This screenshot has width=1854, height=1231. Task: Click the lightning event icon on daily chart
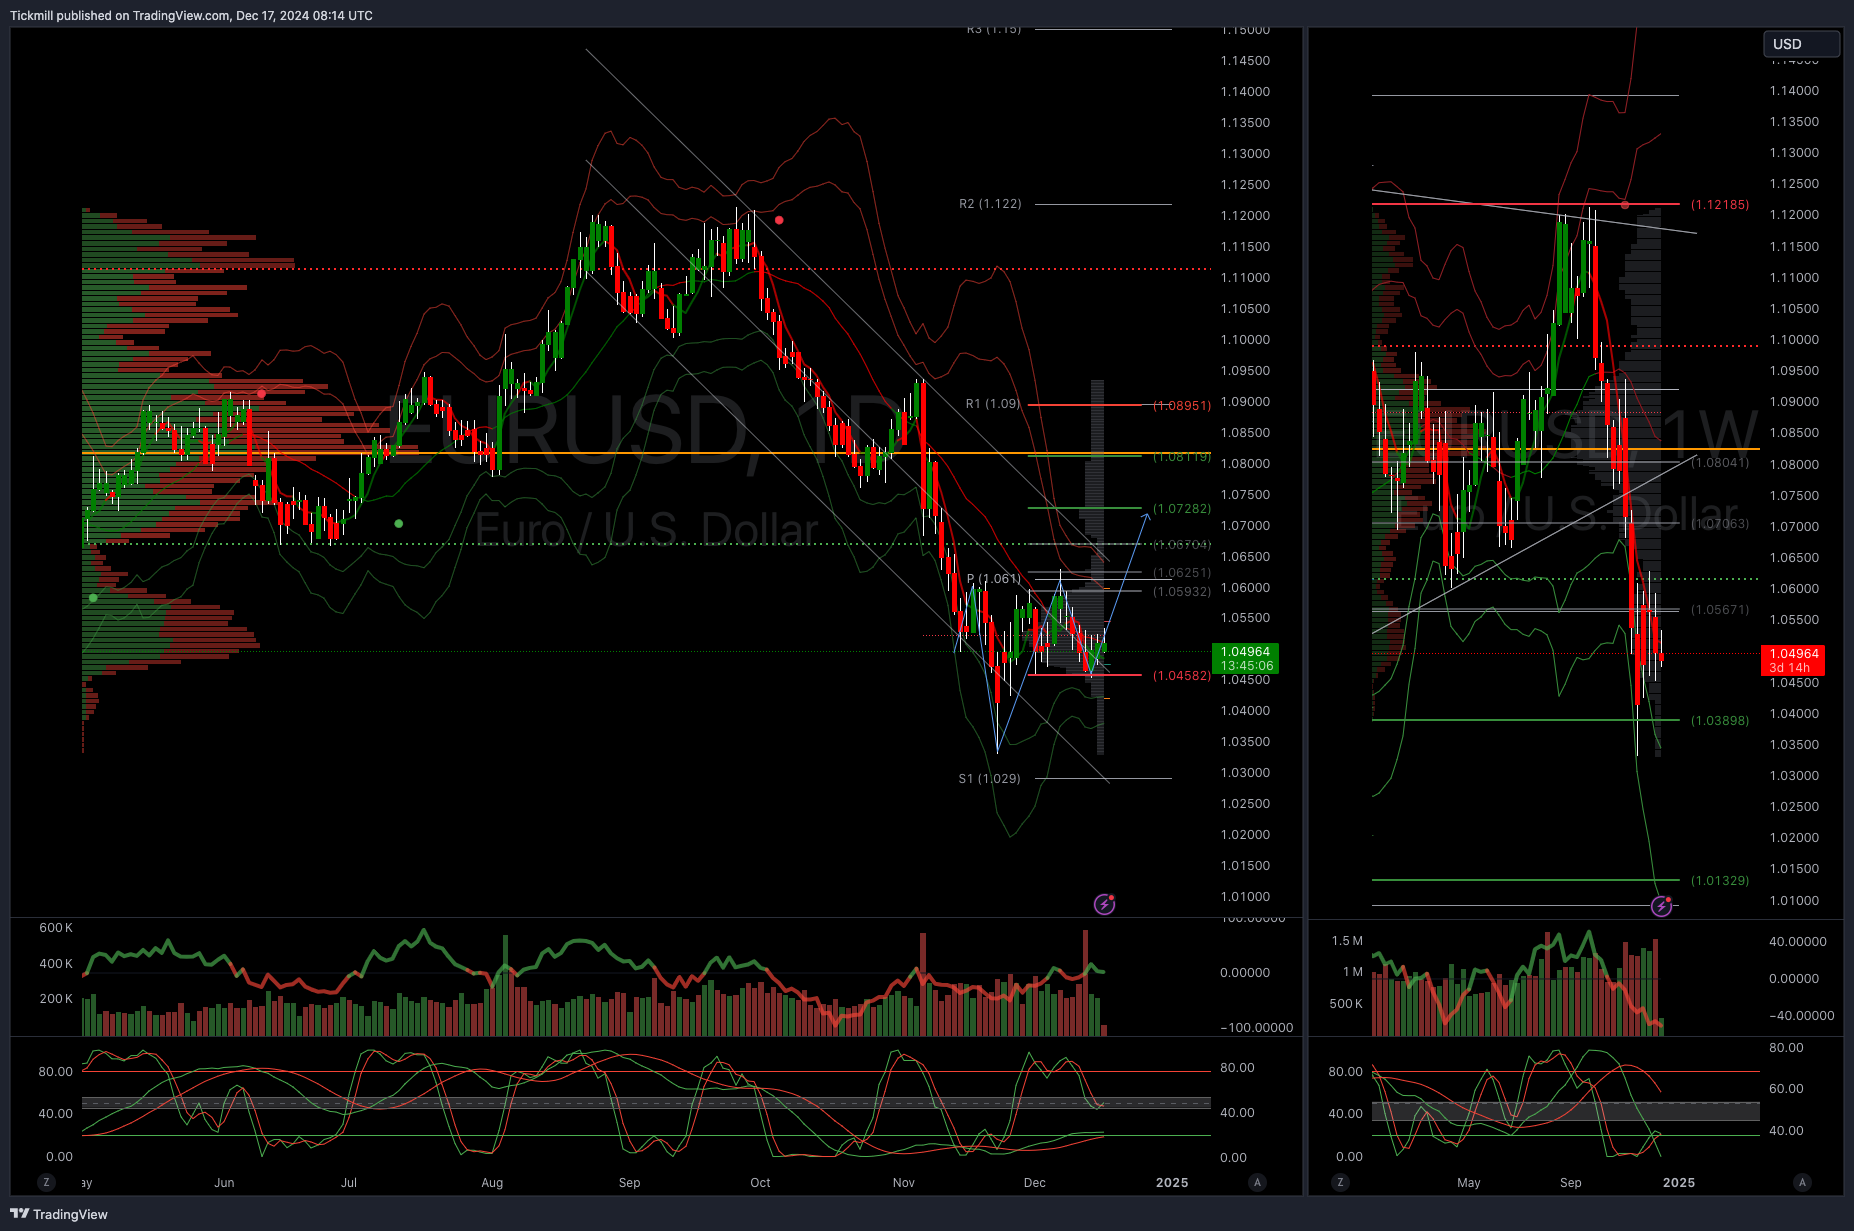click(1104, 904)
